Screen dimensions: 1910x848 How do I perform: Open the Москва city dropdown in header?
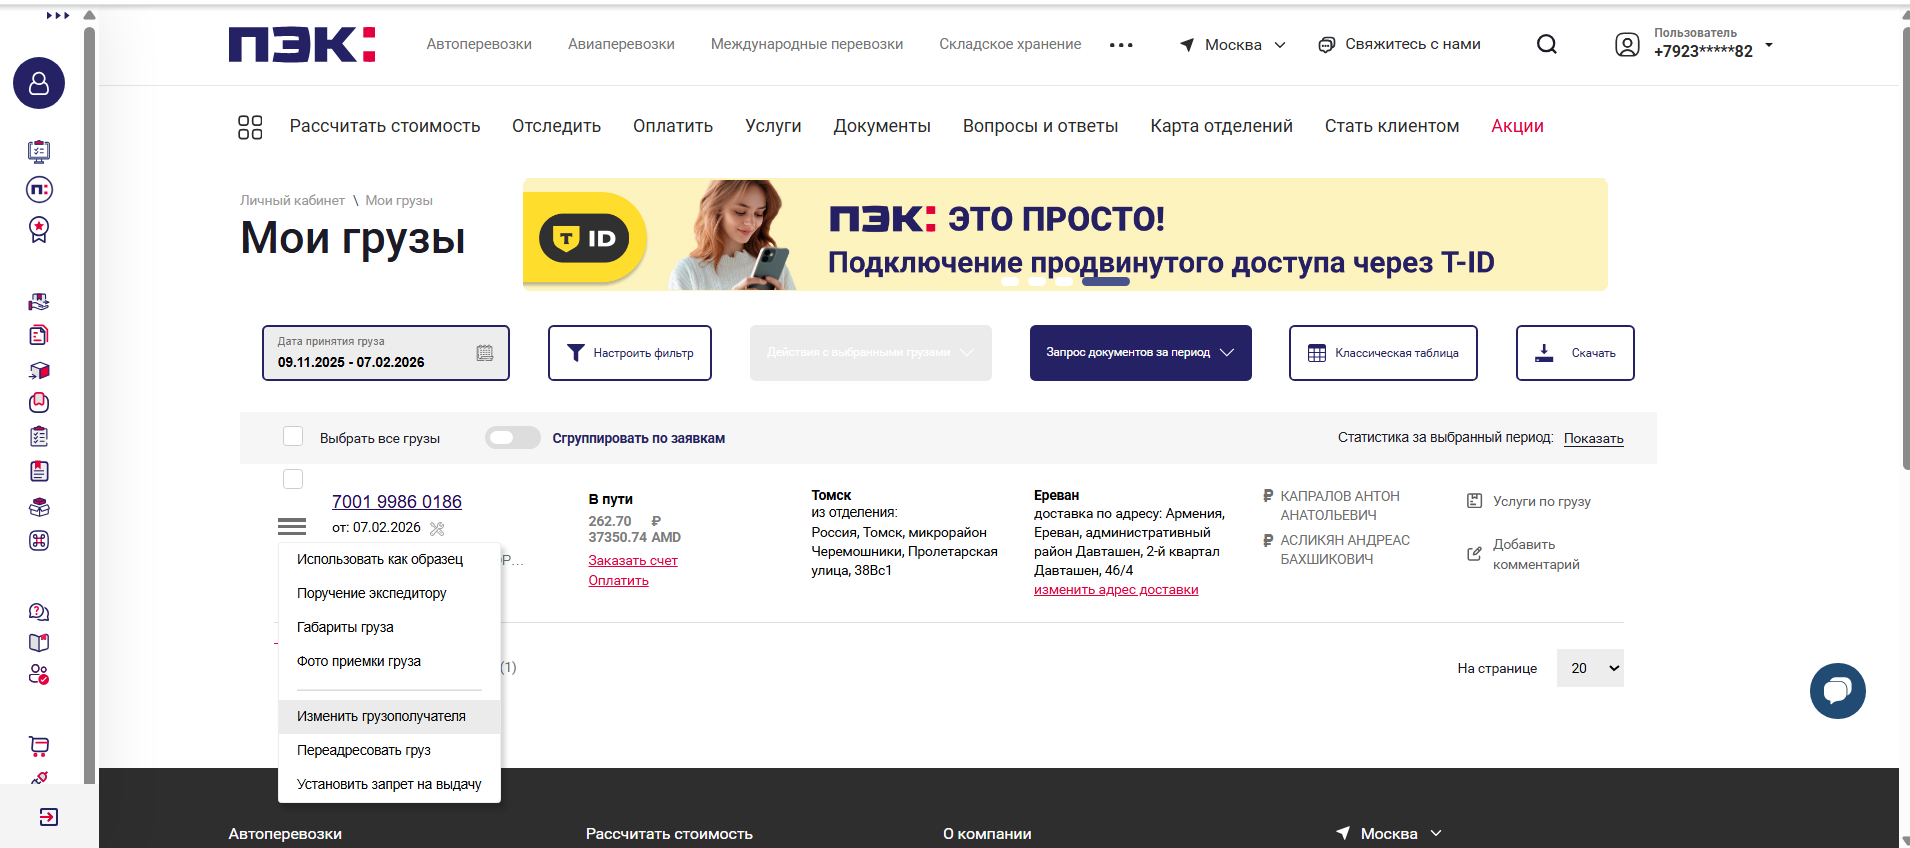point(1233,45)
